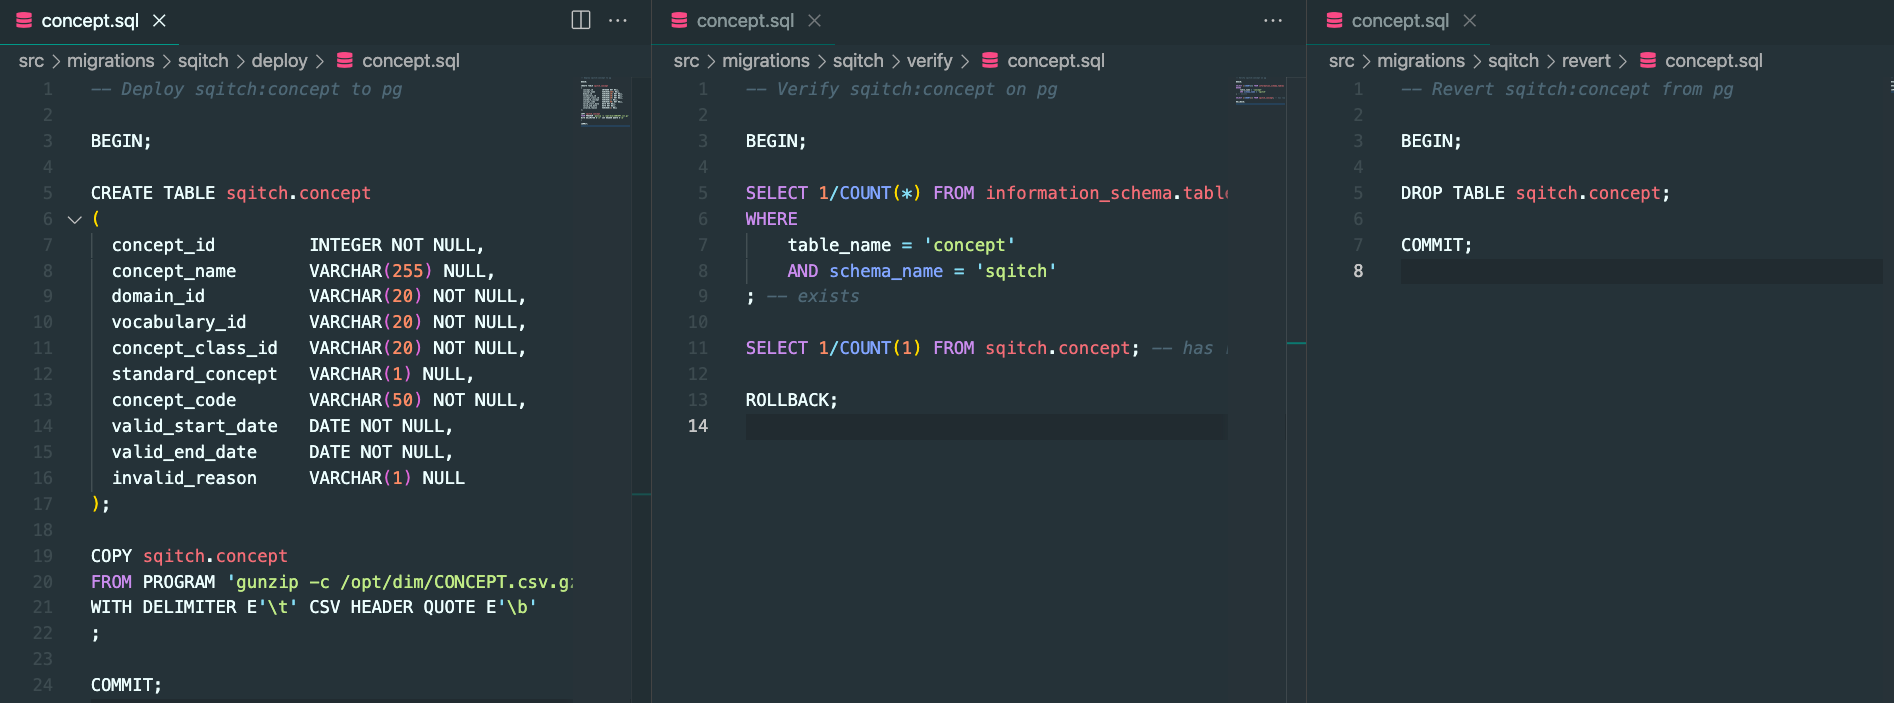Place cursor on the 'domain_id' column line
This screenshot has height=703, width=1894.
click(x=319, y=296)
